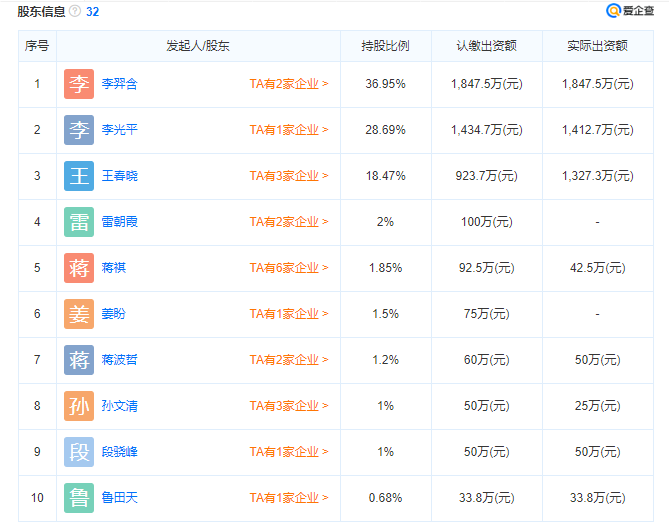The height and width of the screenshot is (522, 669).
Task: Expand TA有1家企业 for 鲁田天
Action: tap(289, 498)
